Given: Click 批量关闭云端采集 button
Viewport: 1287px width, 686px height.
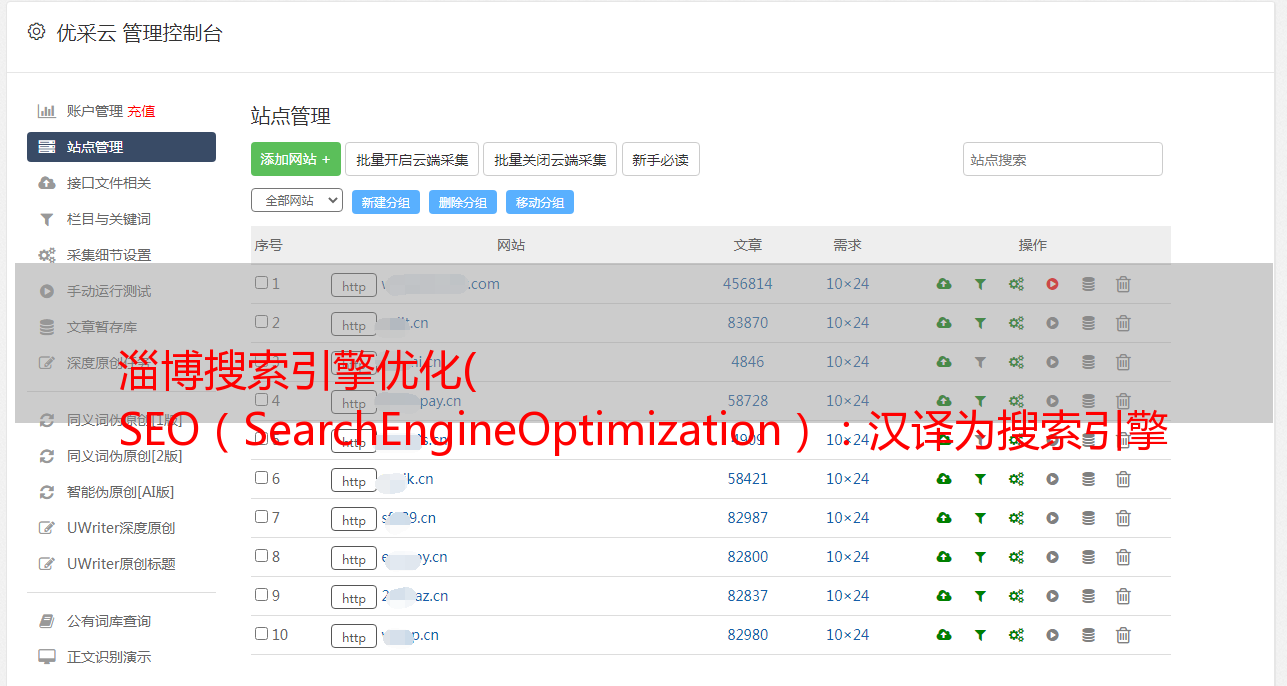Looking at the screenshot, I should point(550,159).
